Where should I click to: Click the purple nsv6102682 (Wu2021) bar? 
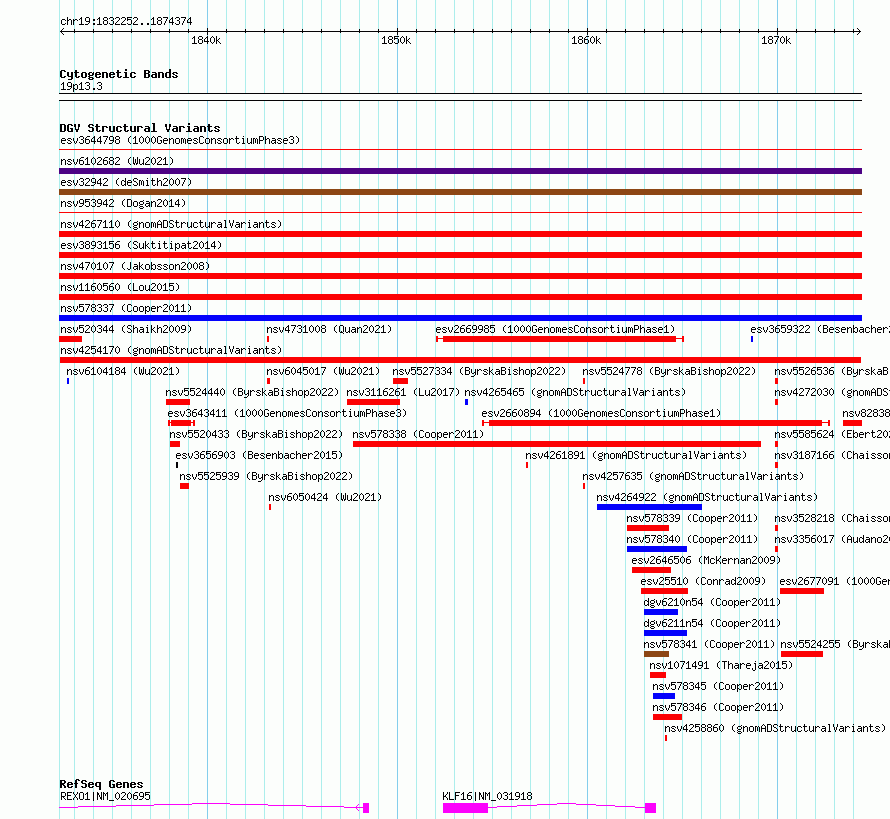[460, 171]
